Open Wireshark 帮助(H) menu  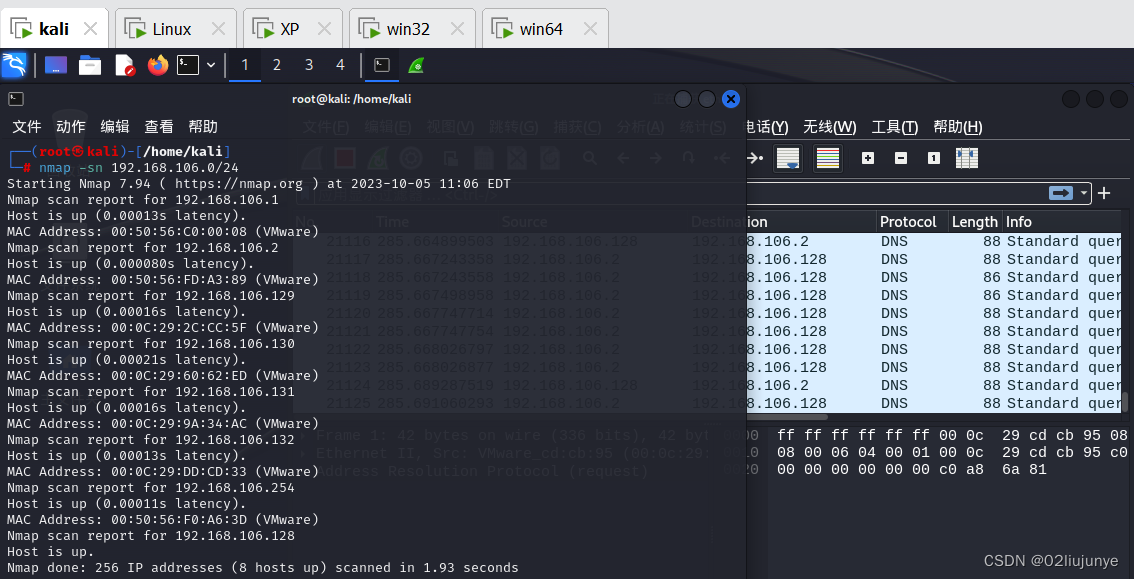tap(958, 127)
